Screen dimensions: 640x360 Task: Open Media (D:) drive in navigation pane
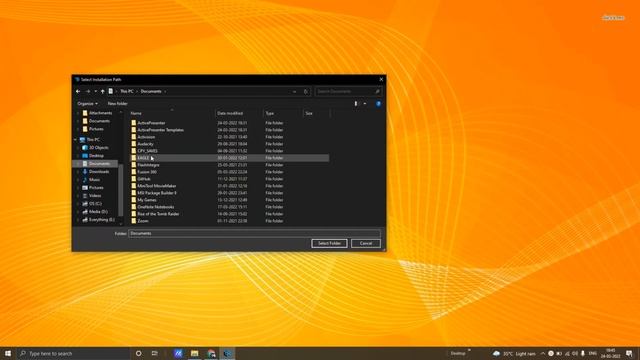98,212
